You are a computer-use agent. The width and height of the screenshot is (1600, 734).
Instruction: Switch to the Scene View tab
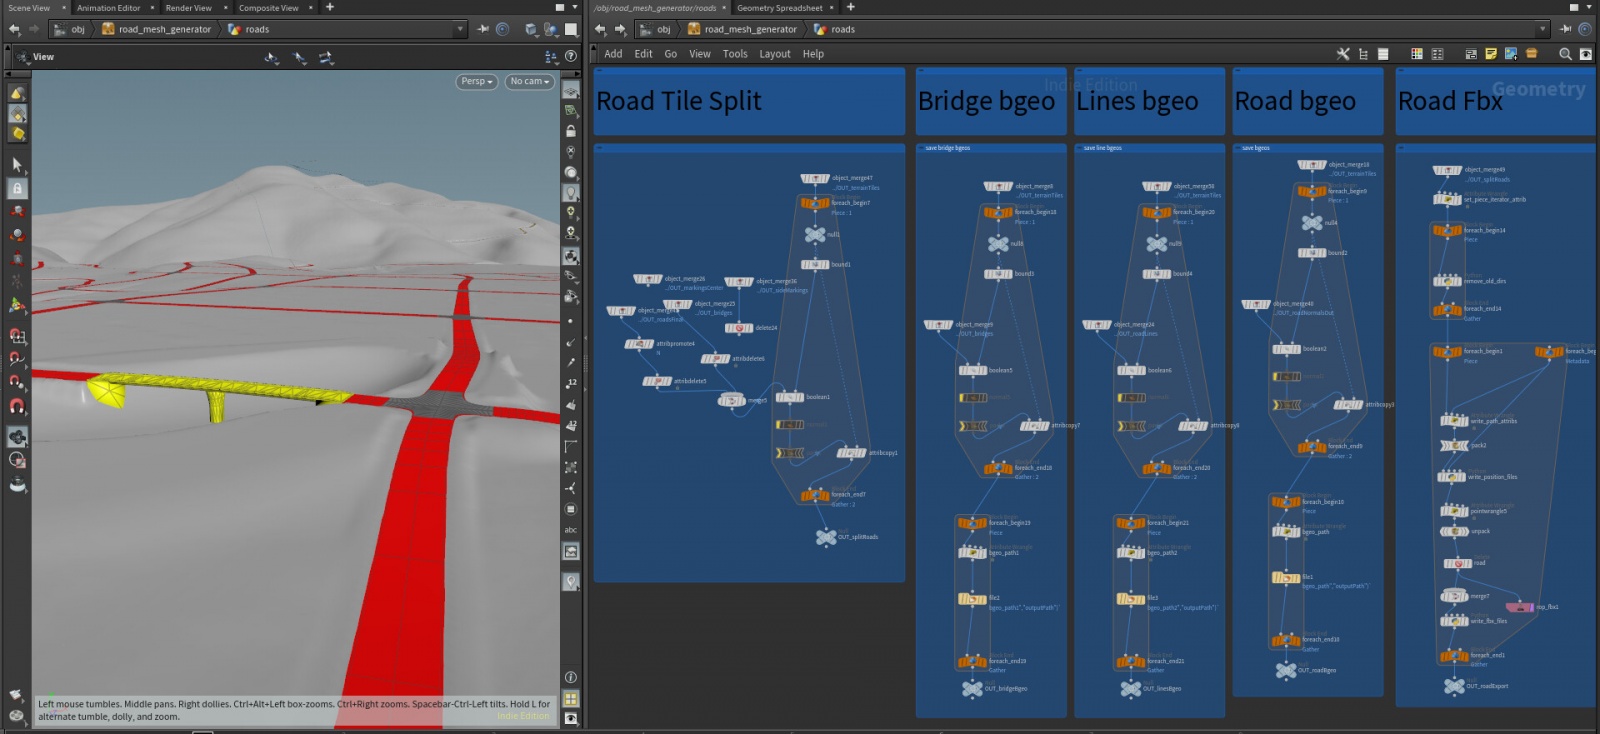coord(29,7)
